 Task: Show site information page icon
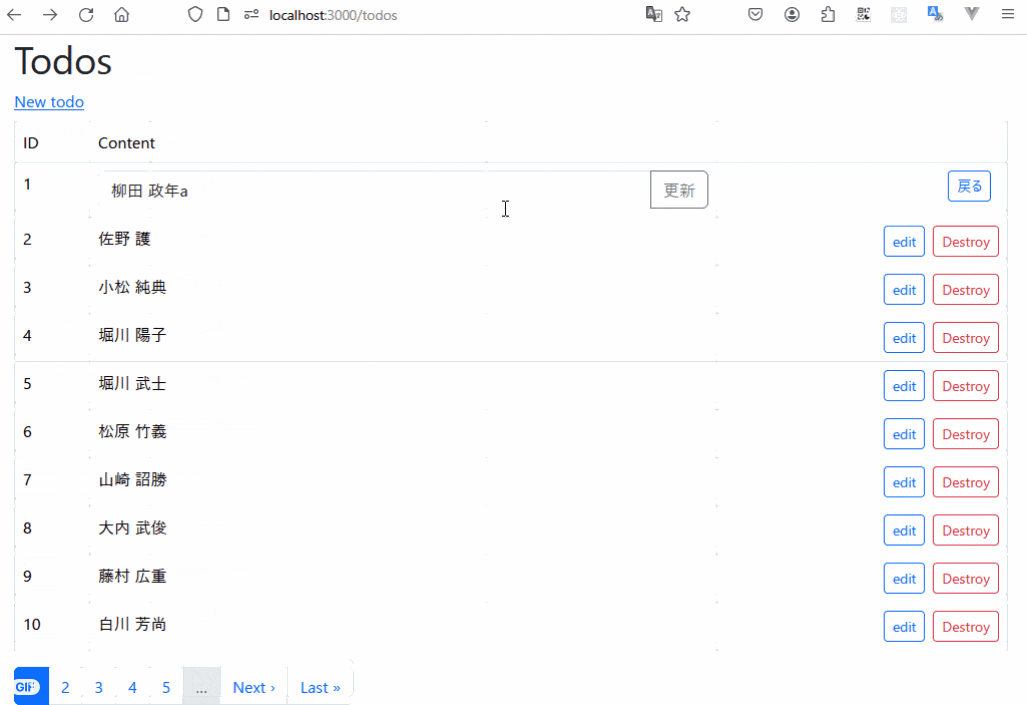point(223,14)
